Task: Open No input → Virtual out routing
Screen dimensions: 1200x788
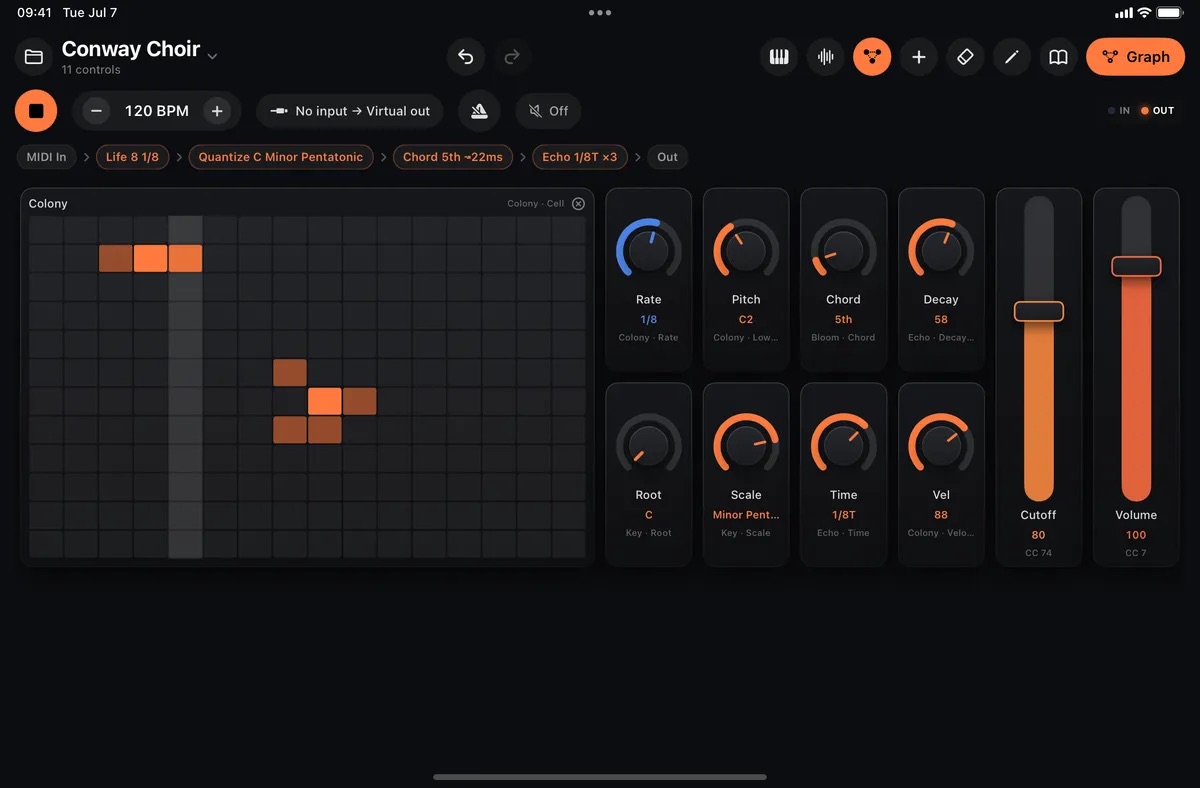Action: pyautogui.click(x=350, y=111)
